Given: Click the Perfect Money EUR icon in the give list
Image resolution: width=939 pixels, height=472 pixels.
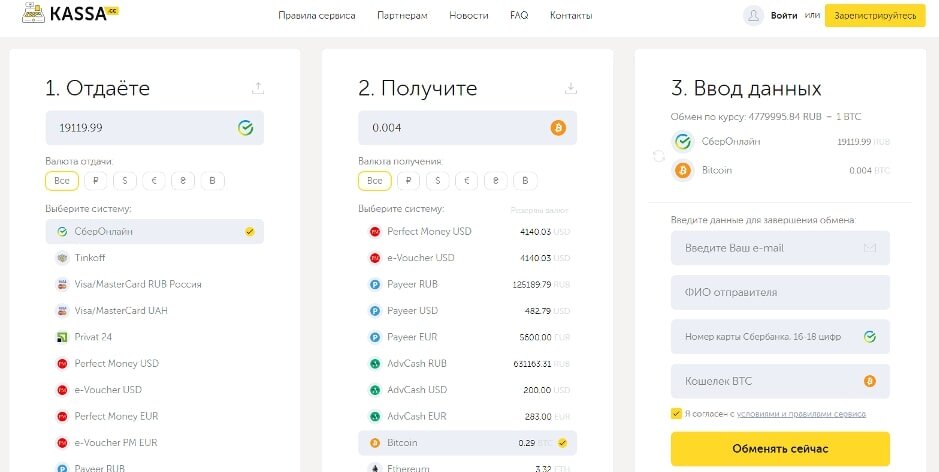Looking at the screenshot, I should tap(62, 416).
